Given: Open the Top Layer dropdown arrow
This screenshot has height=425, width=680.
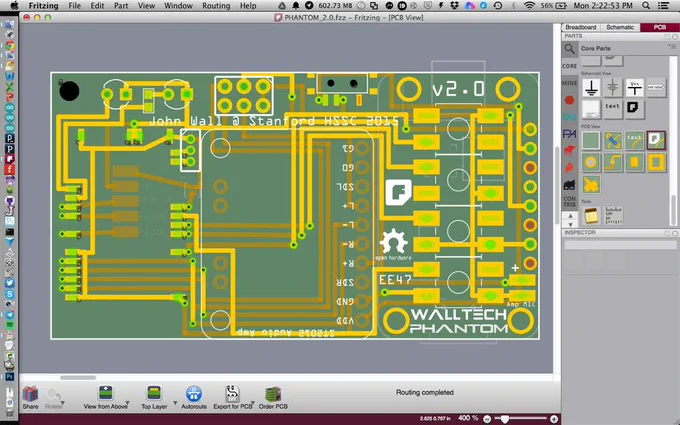Looking at the screenshot, I should point(175,404).
